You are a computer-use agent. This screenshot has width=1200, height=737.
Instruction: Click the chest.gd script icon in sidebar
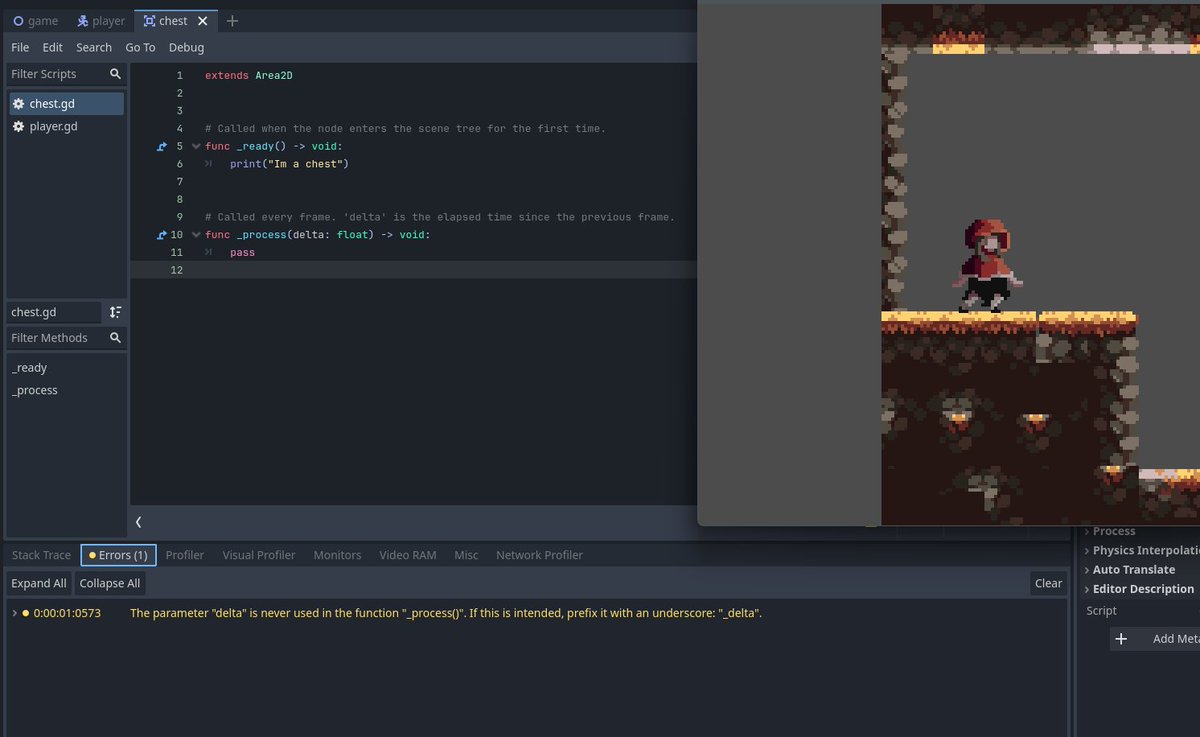pos(17,103)
